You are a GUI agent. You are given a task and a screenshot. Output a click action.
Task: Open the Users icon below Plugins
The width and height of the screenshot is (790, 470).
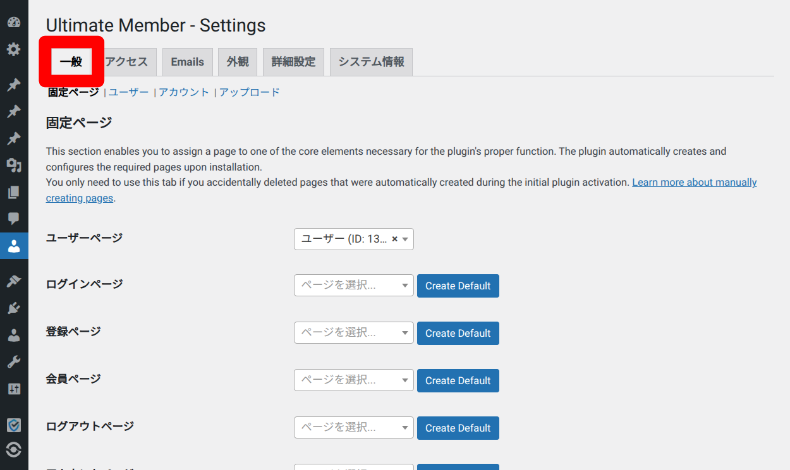pos(14,335)
